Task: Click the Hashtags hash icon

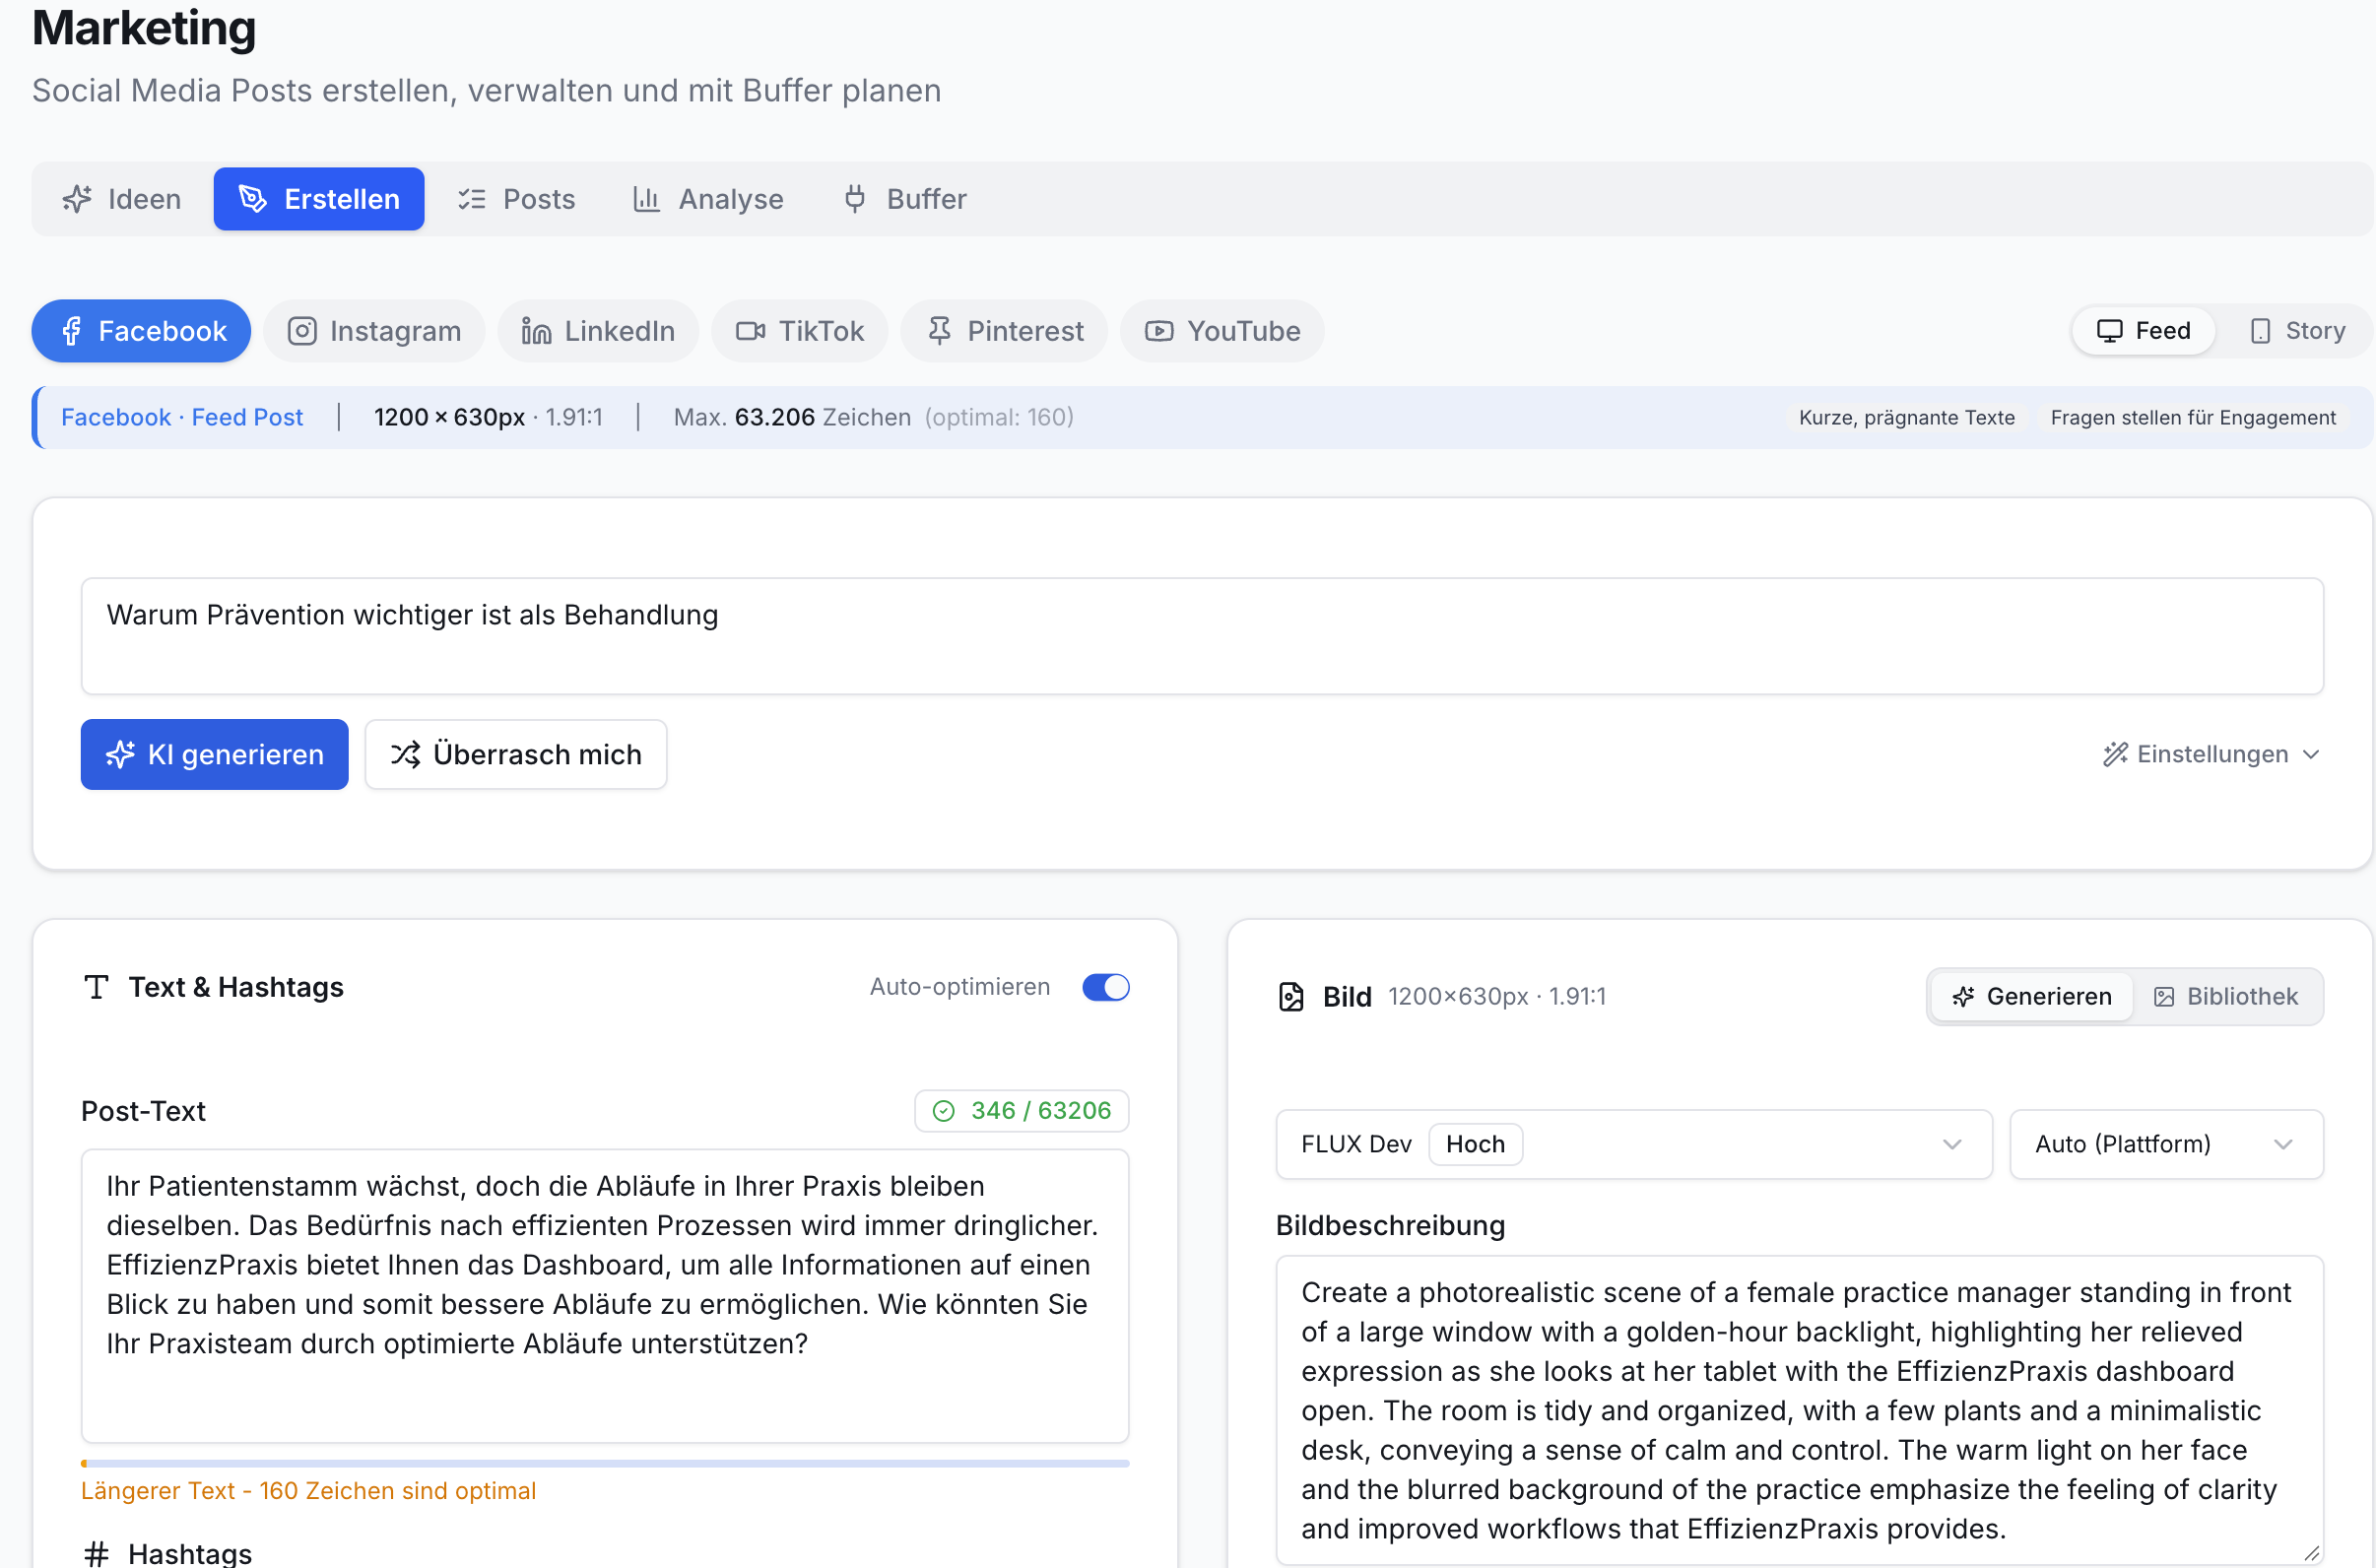Action: coord(96,1553)
